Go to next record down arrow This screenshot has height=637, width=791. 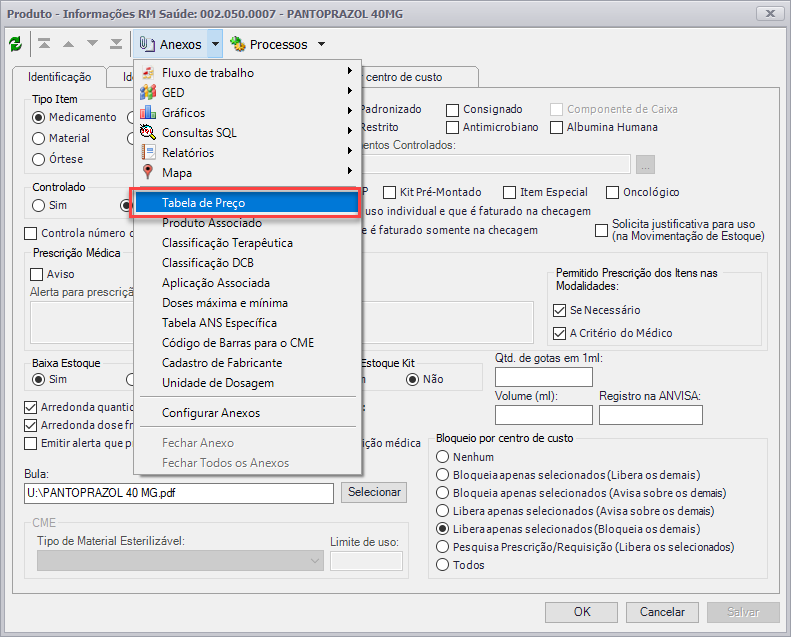[92, 44]
